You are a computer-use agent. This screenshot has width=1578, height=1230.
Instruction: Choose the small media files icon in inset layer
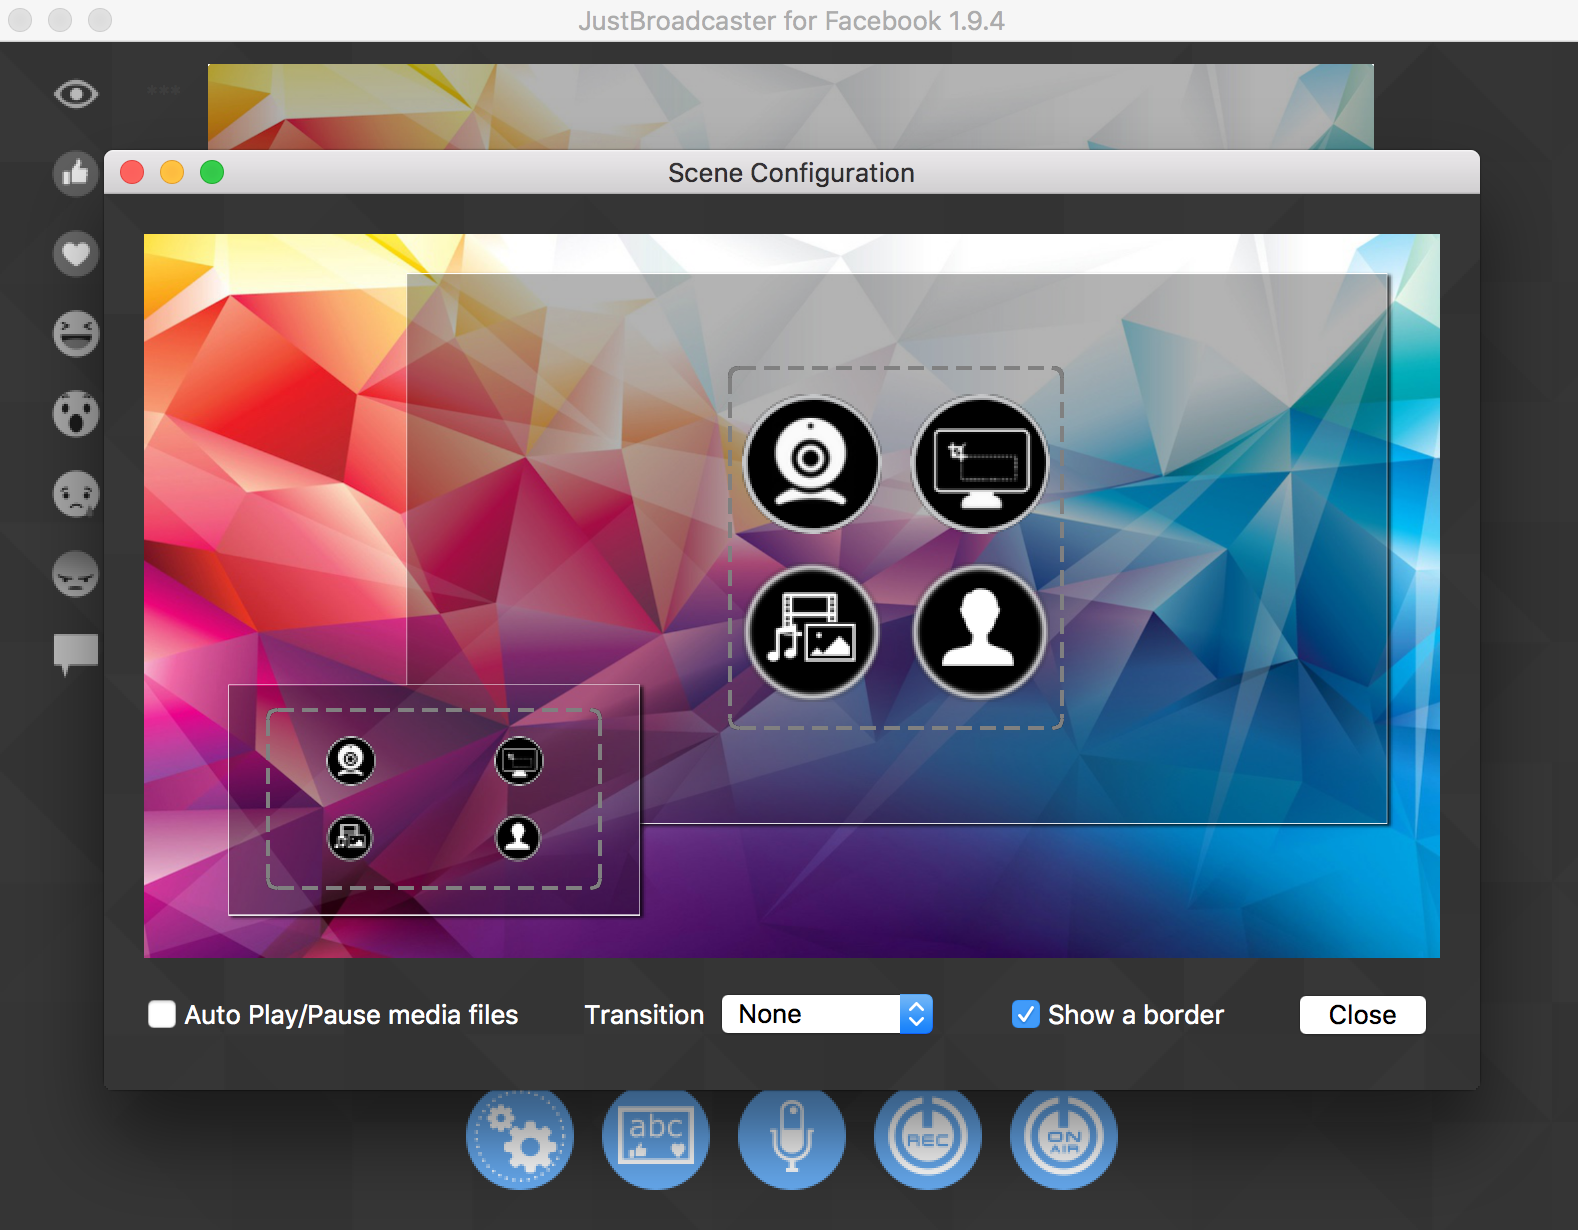coord(350,838)
